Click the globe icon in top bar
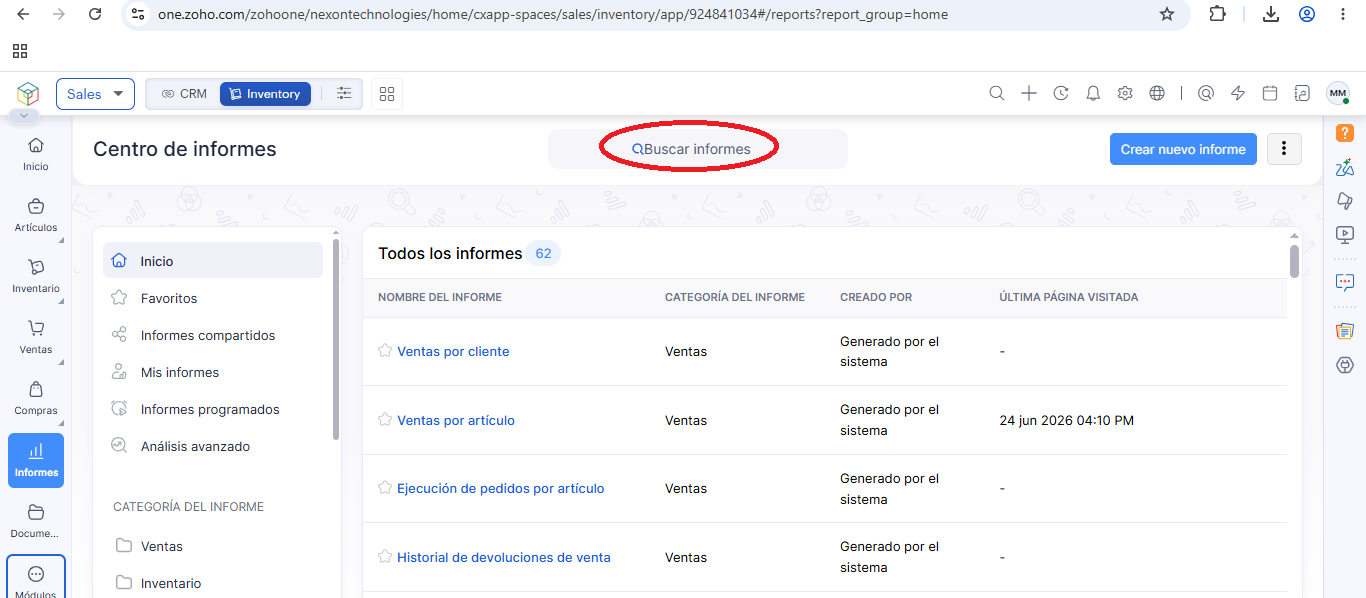The height and width of the screenshot is (598, 1366). coord(1157,93)
